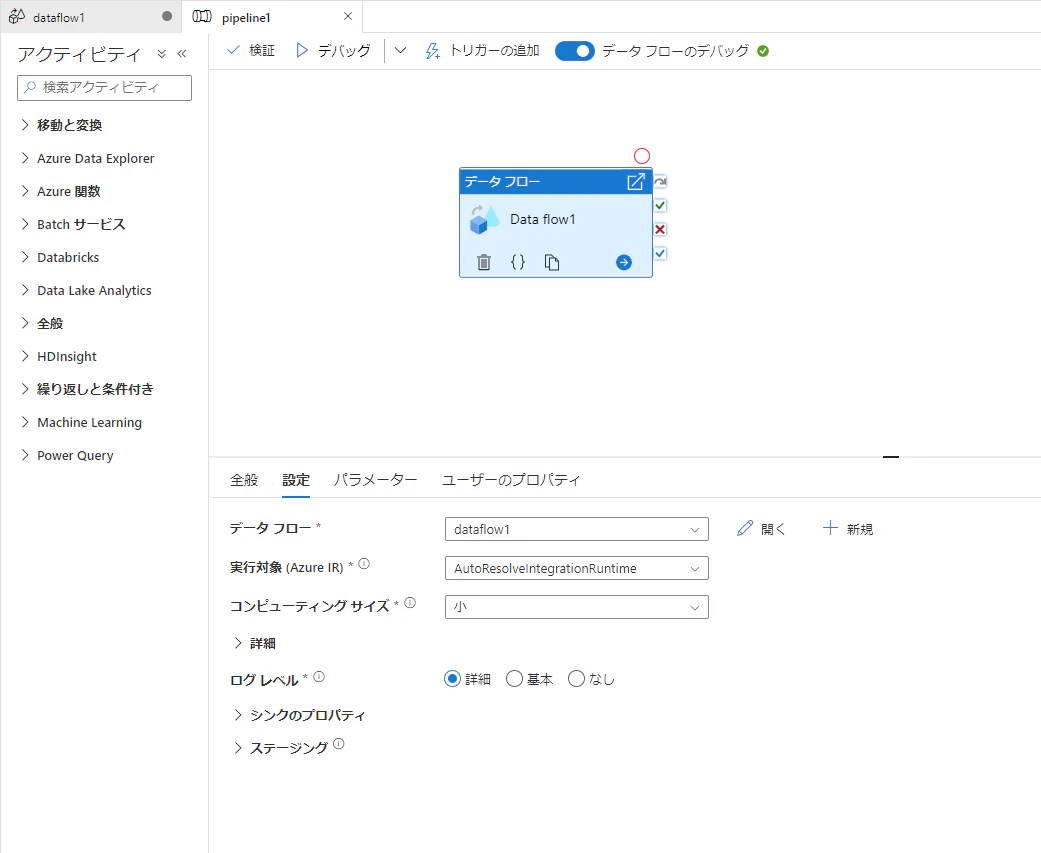Switch to the パラメーター tab
Screen dimensions: 1041x853
(x=375, y=480)
